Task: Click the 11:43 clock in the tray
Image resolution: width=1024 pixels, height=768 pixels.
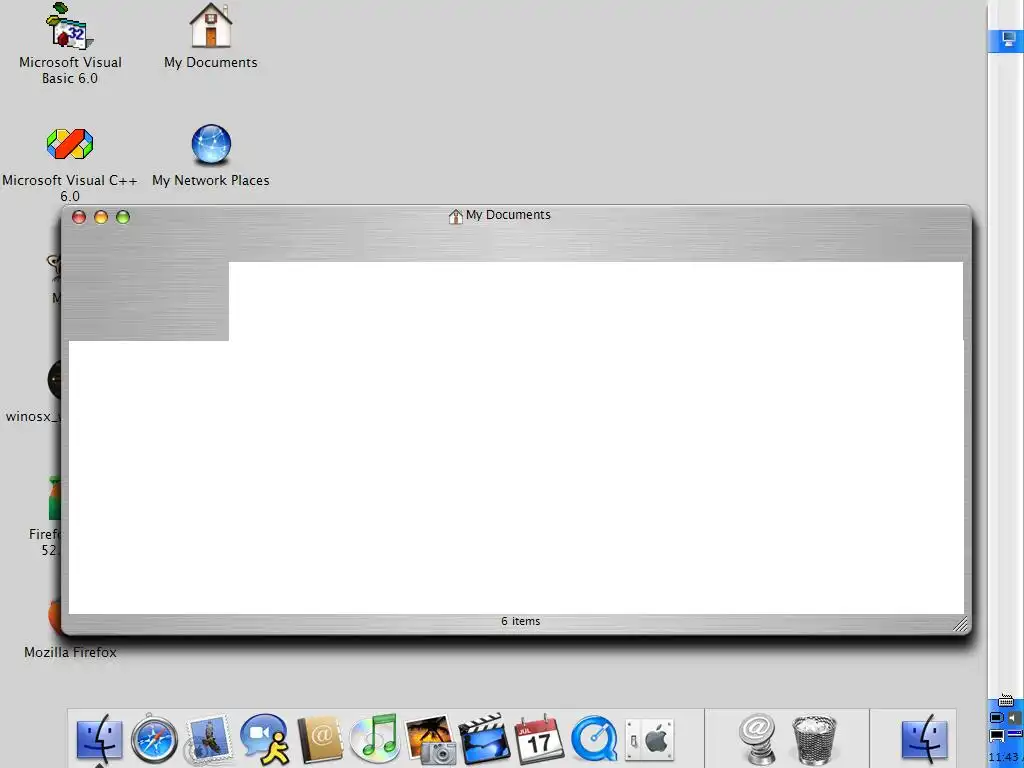Action: tap(1004, 758)
